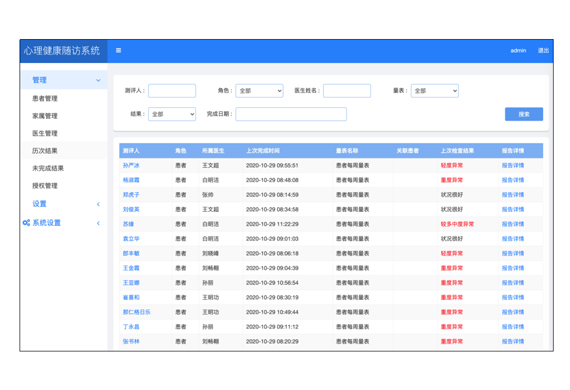Click the 上次检查结果 column header
This screenshot has width=570, height=390.
(457, 151)
